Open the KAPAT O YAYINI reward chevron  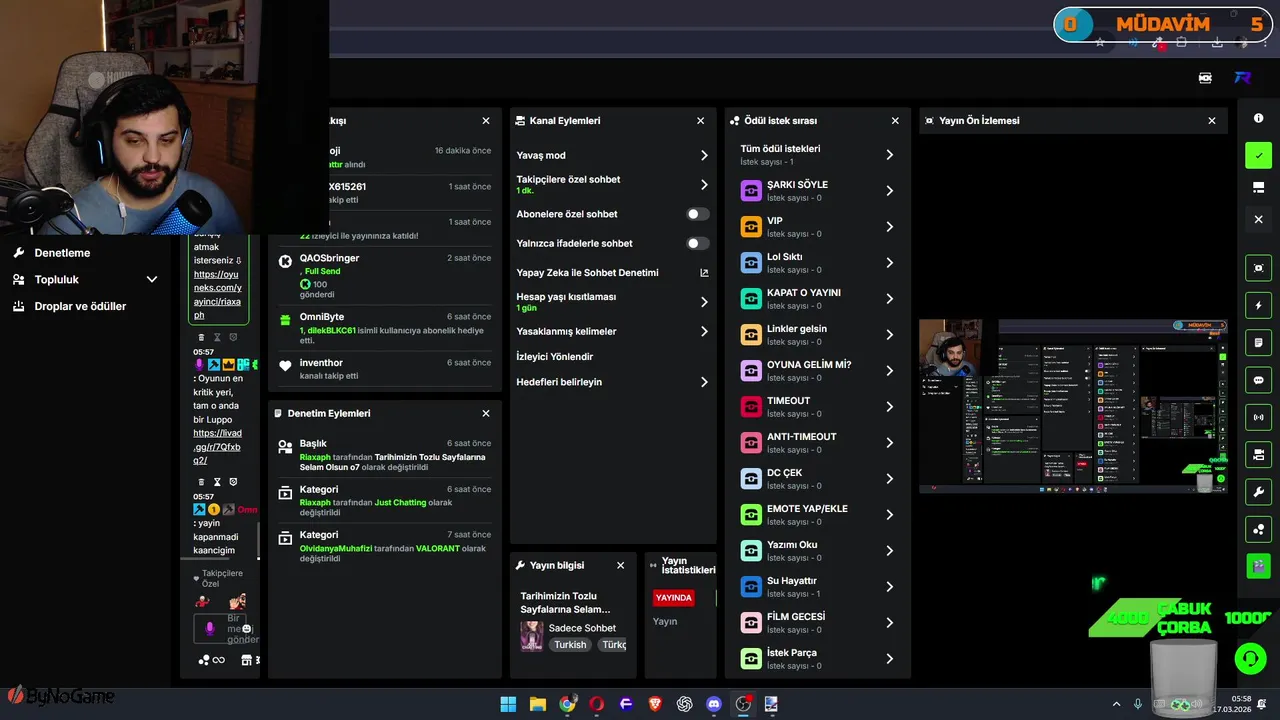click(x=889, y=299)
